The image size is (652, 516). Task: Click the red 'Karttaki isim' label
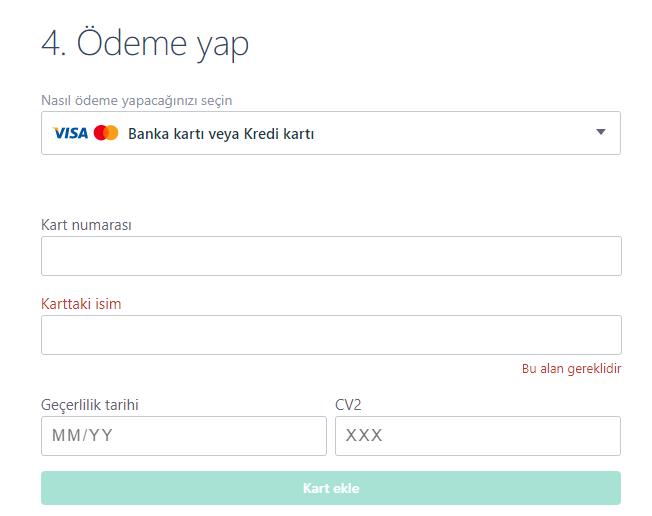coord(81,303)
